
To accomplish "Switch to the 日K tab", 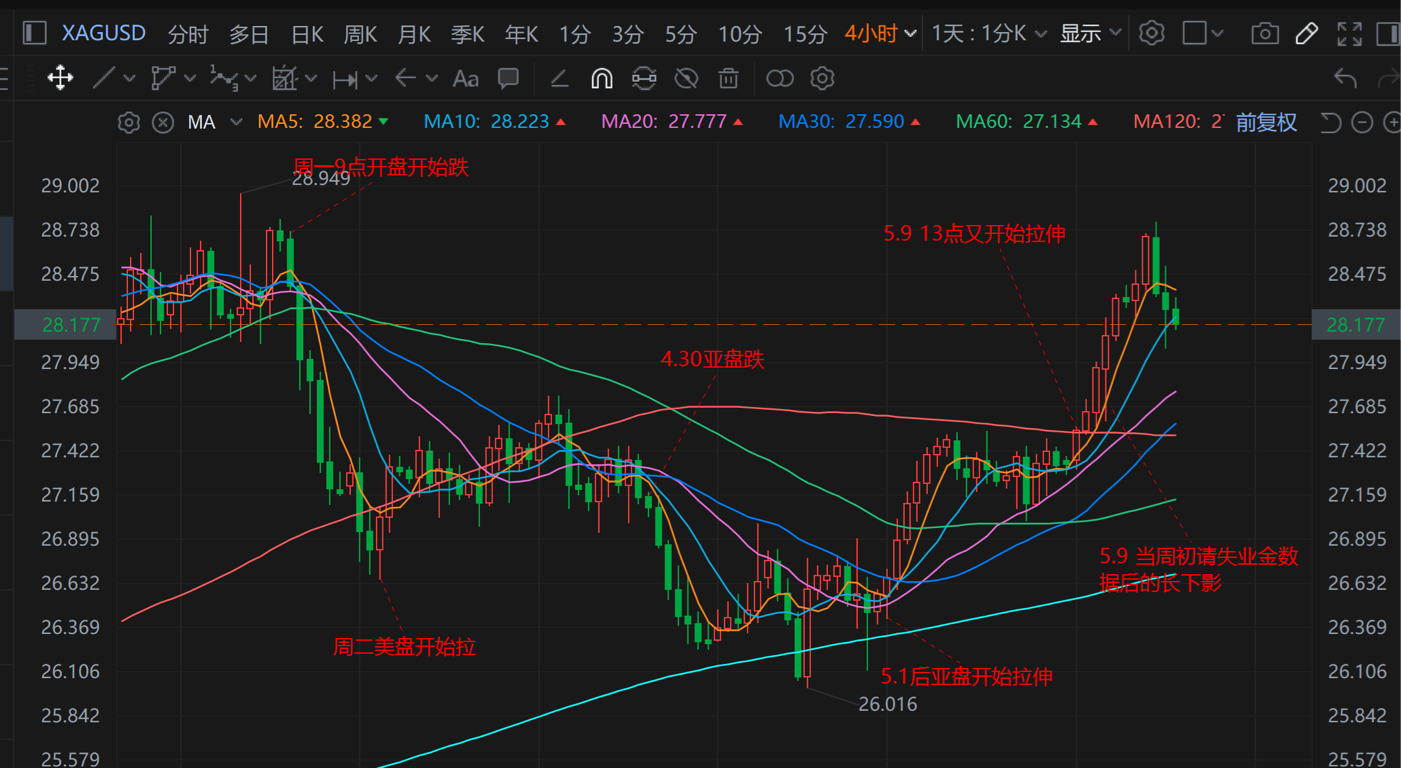I will click(306, 33).
